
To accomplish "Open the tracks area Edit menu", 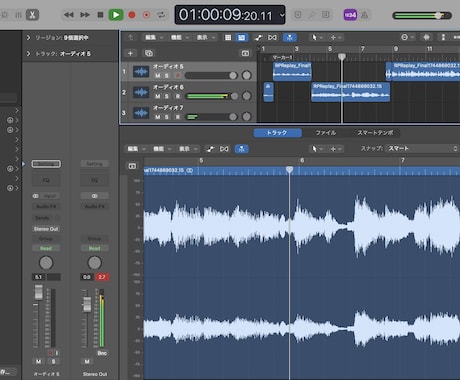I will pyautogui.click(x=153, y=37).
